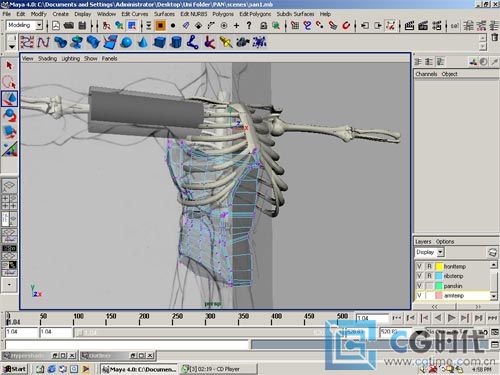Open the Options menu in Layers panel
This screenshot has height=375, width=500.
445,241
